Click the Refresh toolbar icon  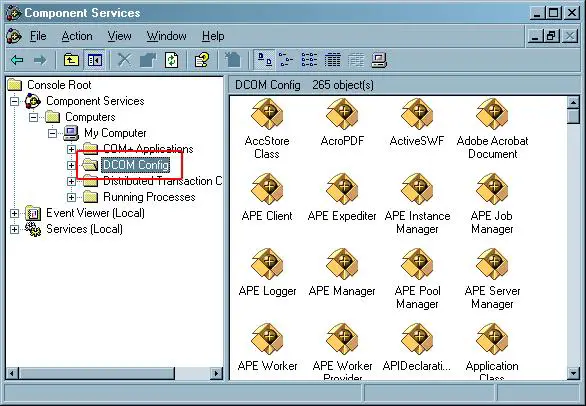[x=172, y=60]
